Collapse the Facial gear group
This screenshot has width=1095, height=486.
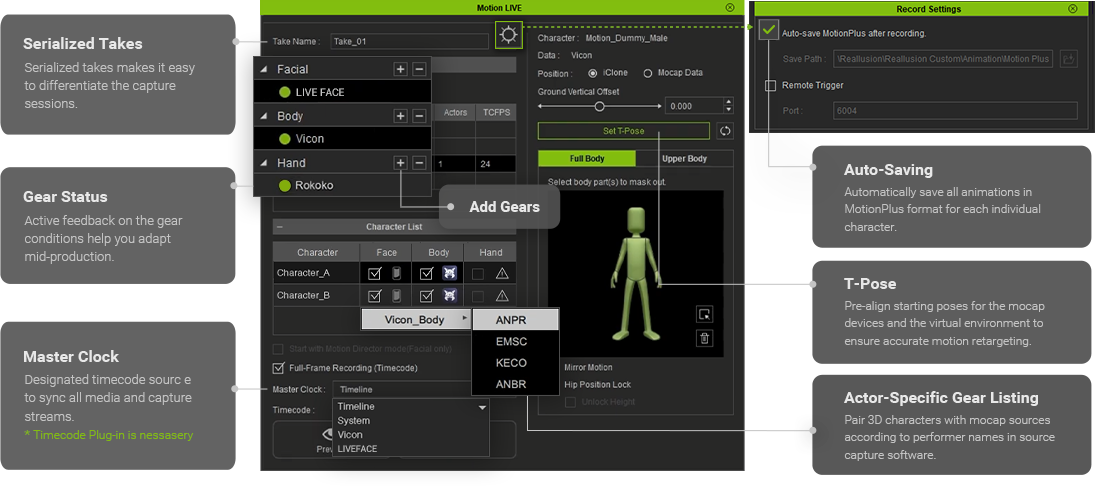coord(264,70)
